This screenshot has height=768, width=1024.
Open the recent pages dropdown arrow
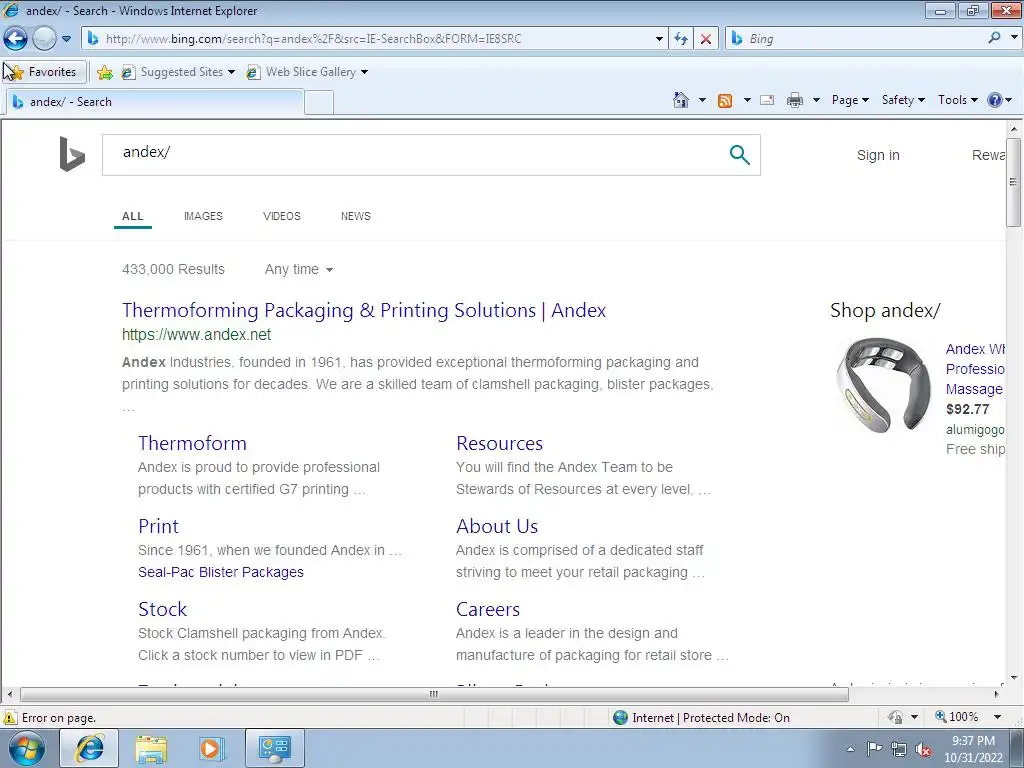coord(66,39)
